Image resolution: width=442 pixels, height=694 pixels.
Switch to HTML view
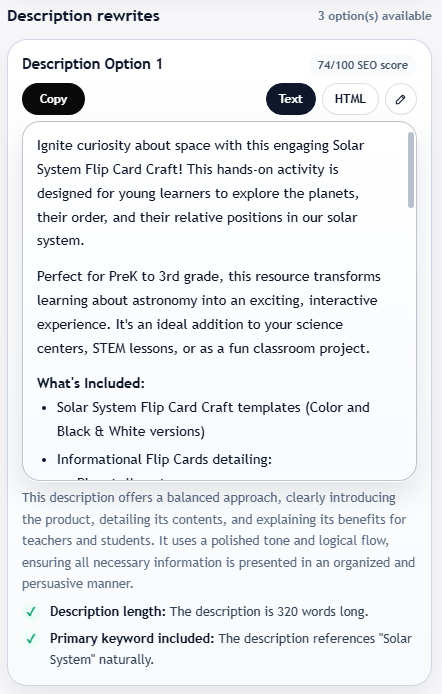350,99
